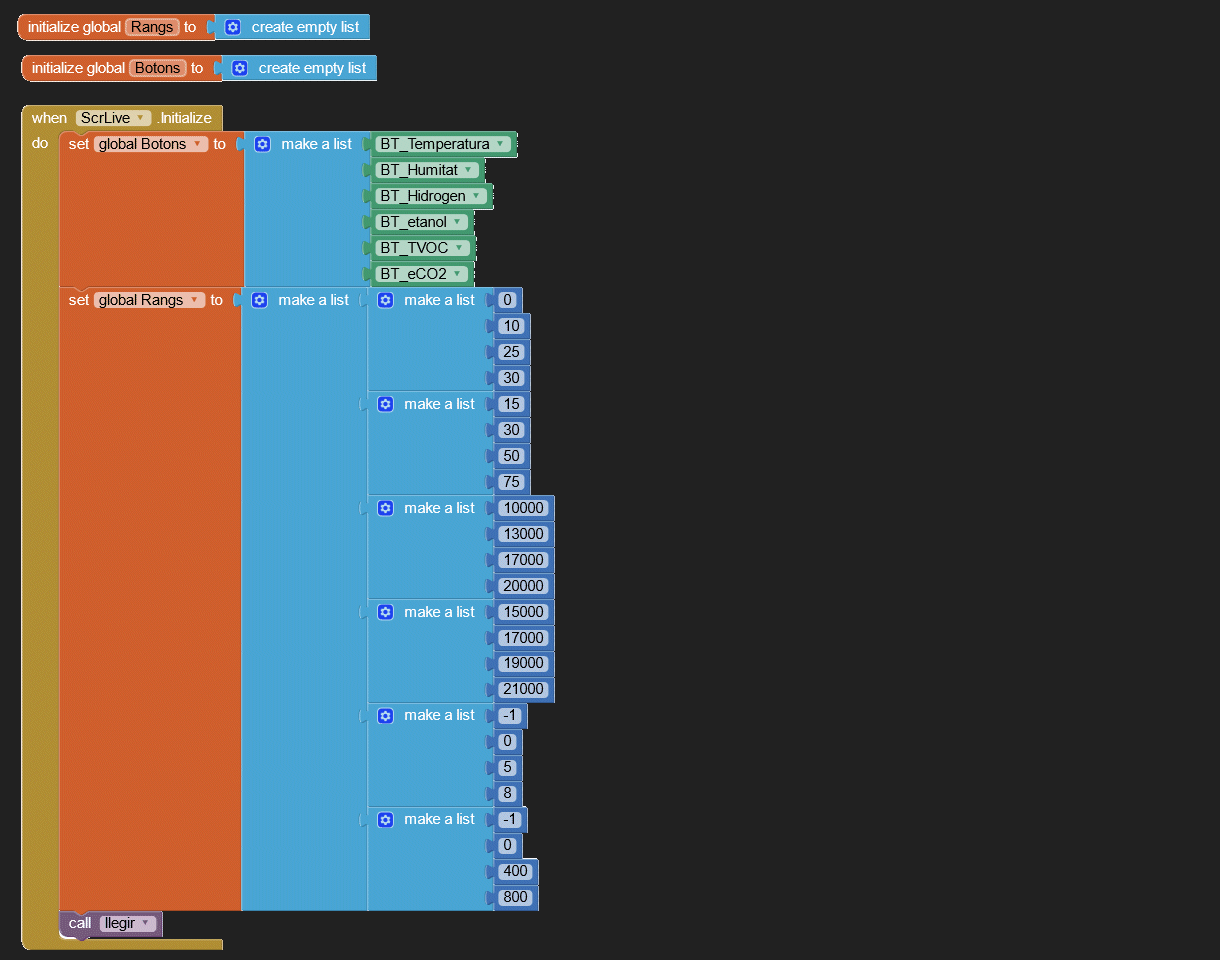Viewport: 1220px width, 960px height.
Task: Open the BT_Temperatura component dropdown
Action: point(500,144)
